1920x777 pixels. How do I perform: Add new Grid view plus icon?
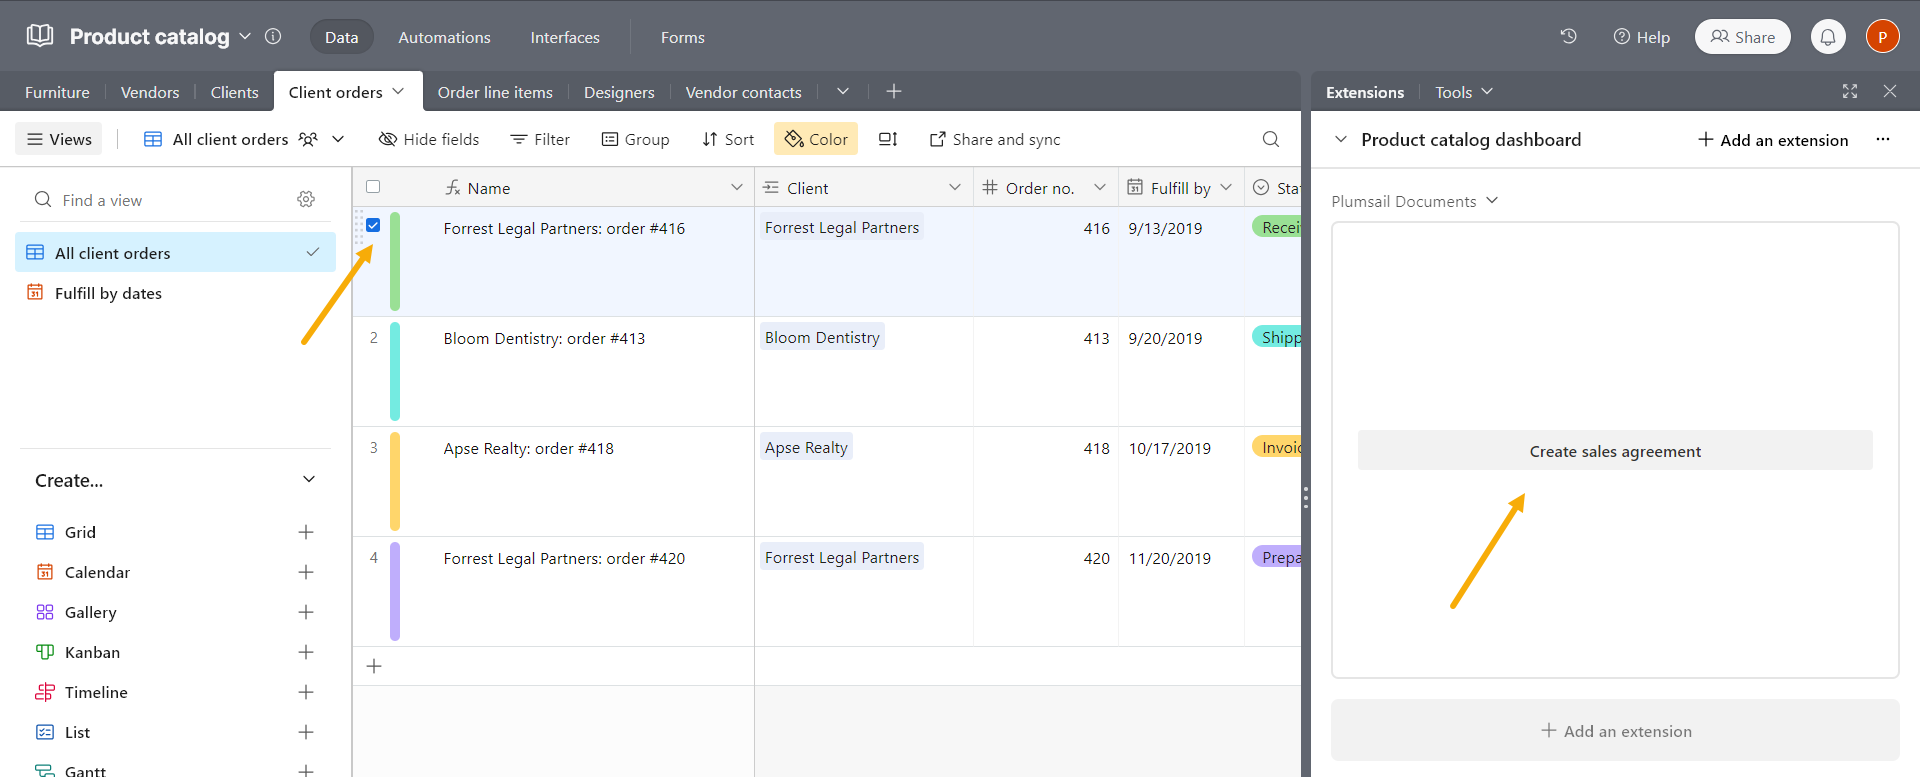tap(306, 532)
